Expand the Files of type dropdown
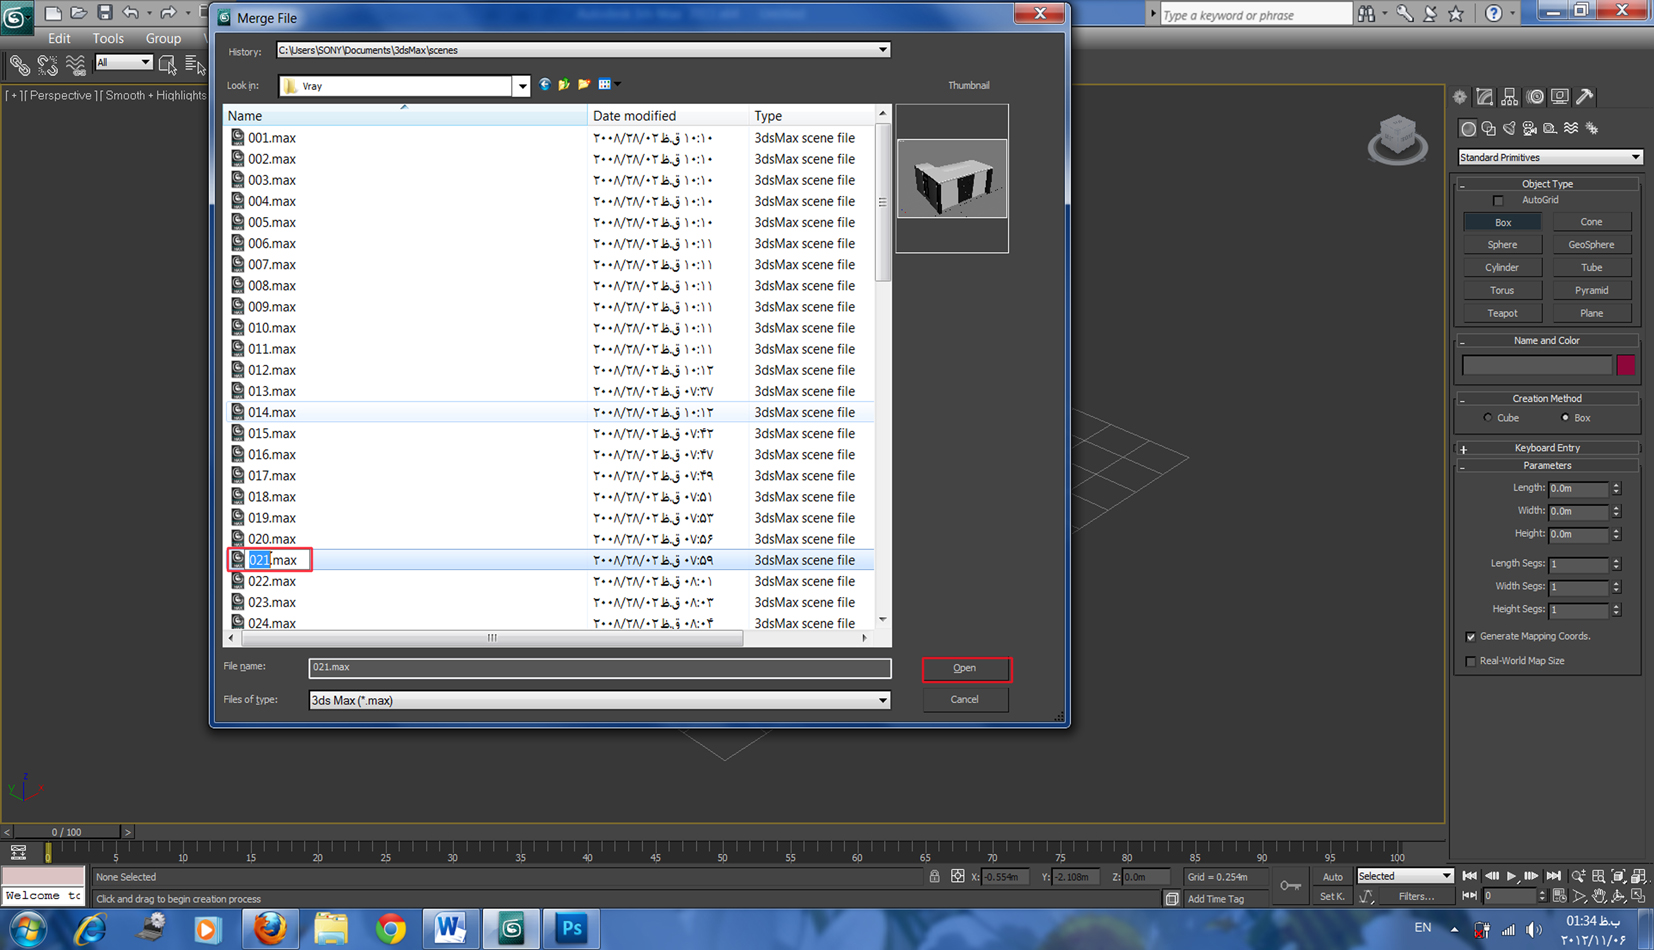The image size is (1654, 950). pyautogui.click(x=882, y=700)
